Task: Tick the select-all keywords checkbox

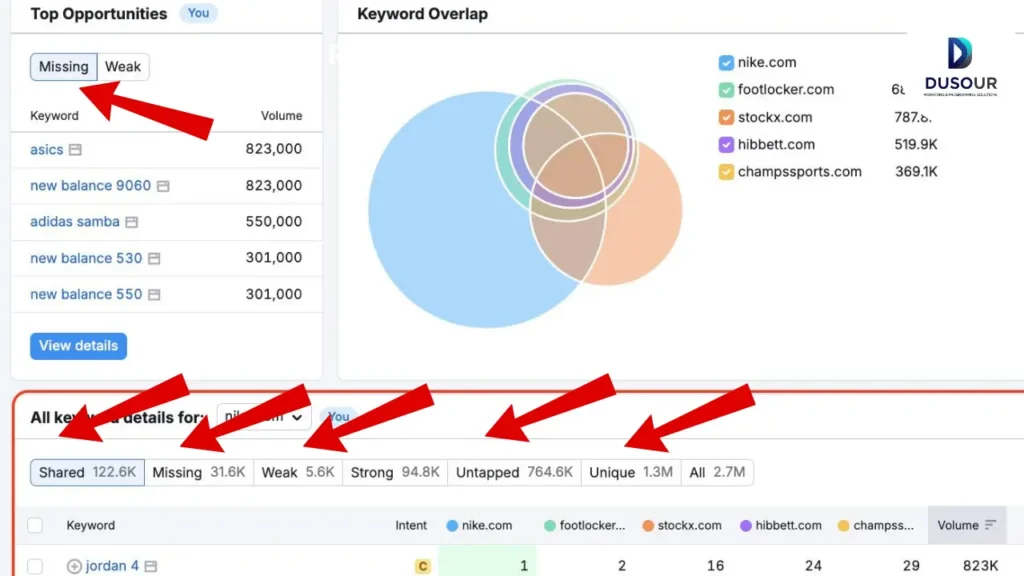Action: point(35,525)
